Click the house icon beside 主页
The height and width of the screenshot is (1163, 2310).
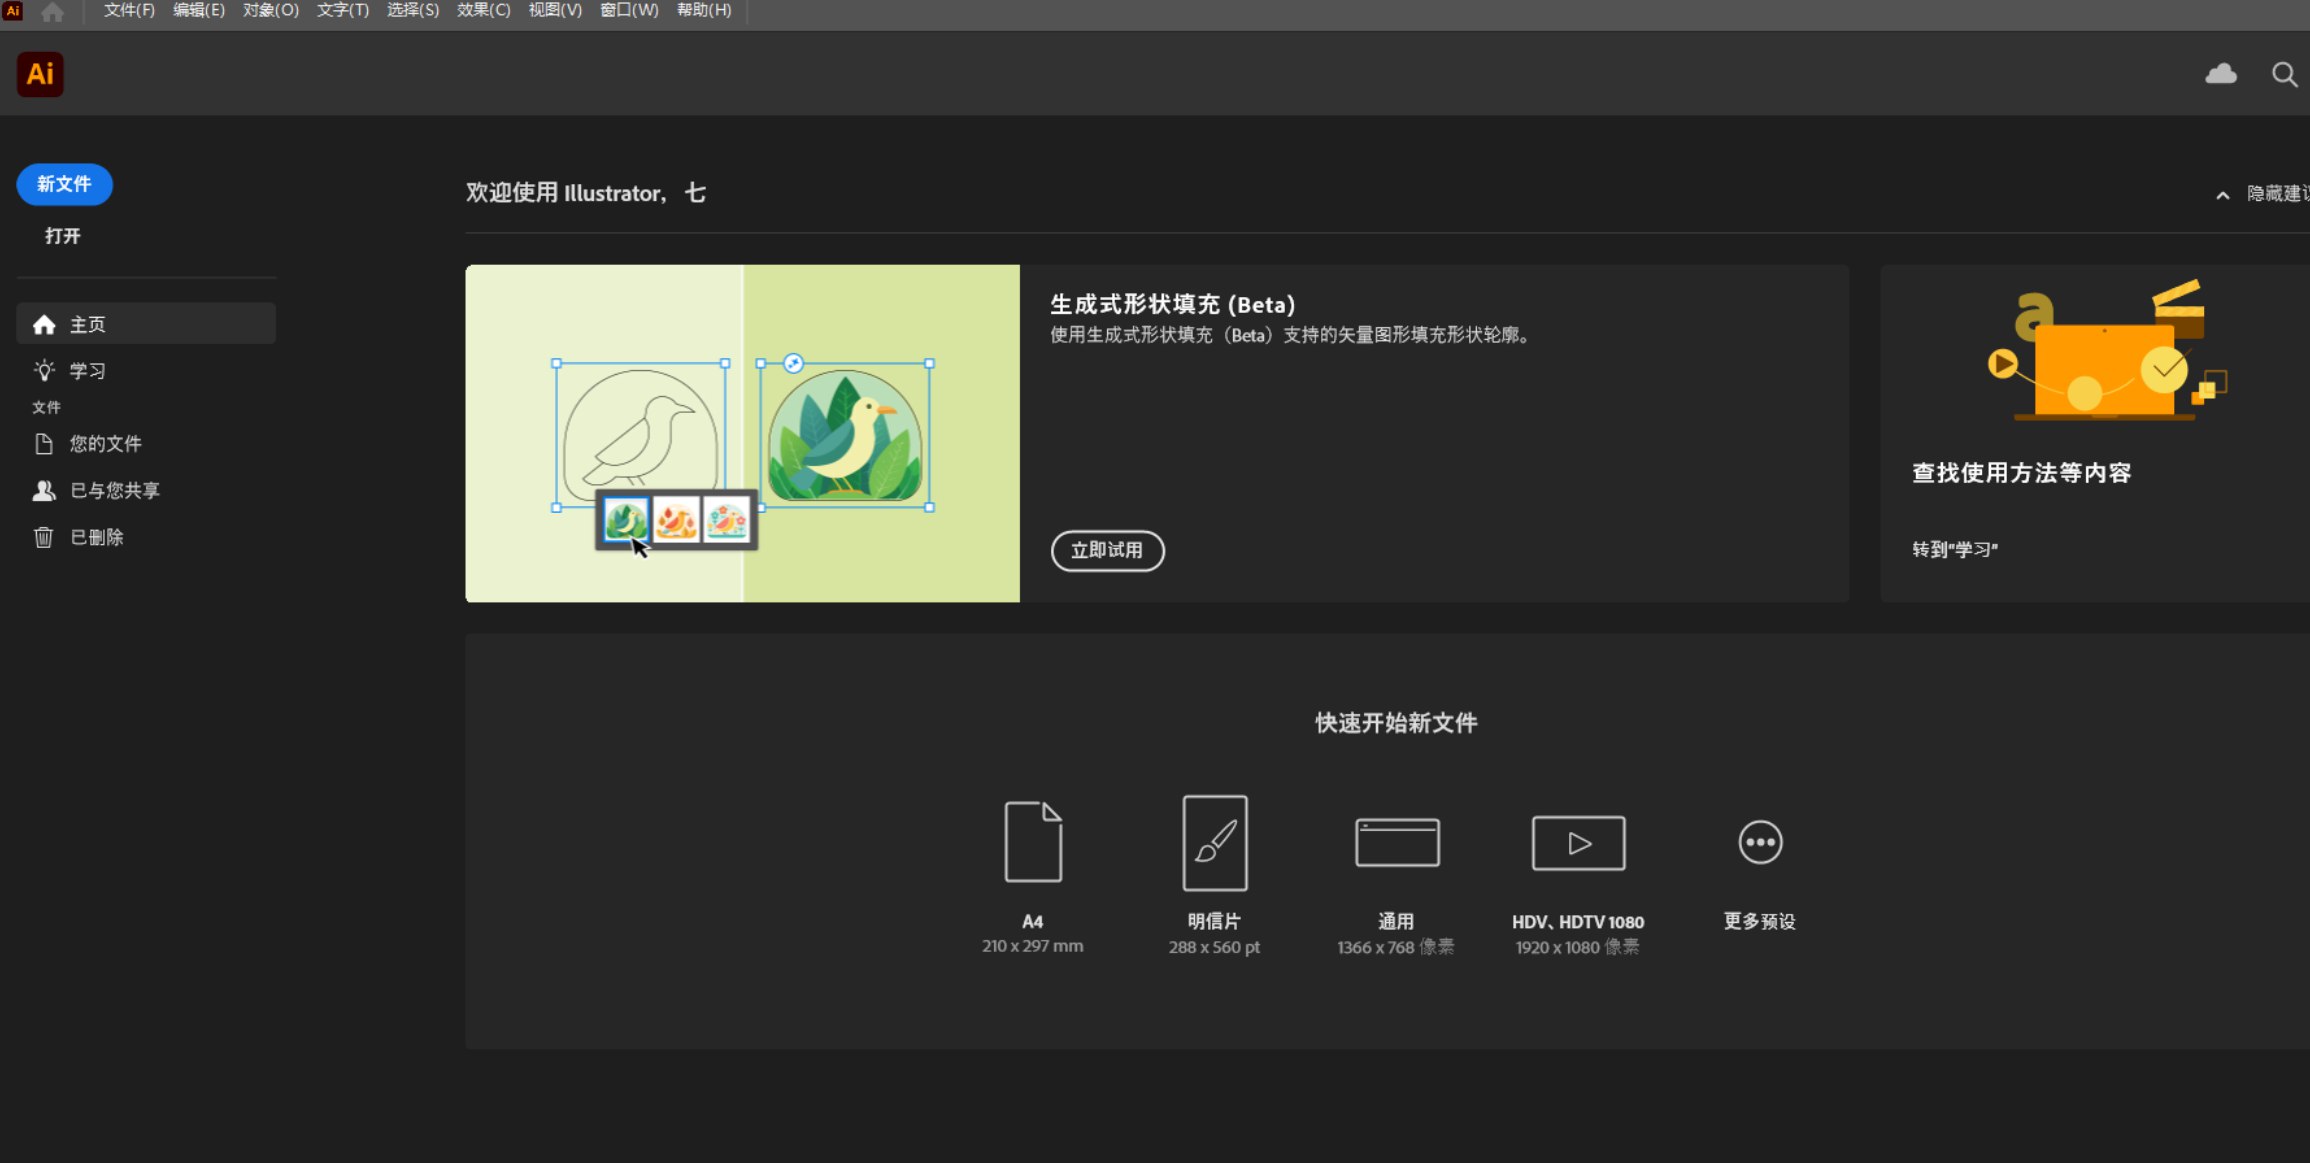[x=44, y=324]
